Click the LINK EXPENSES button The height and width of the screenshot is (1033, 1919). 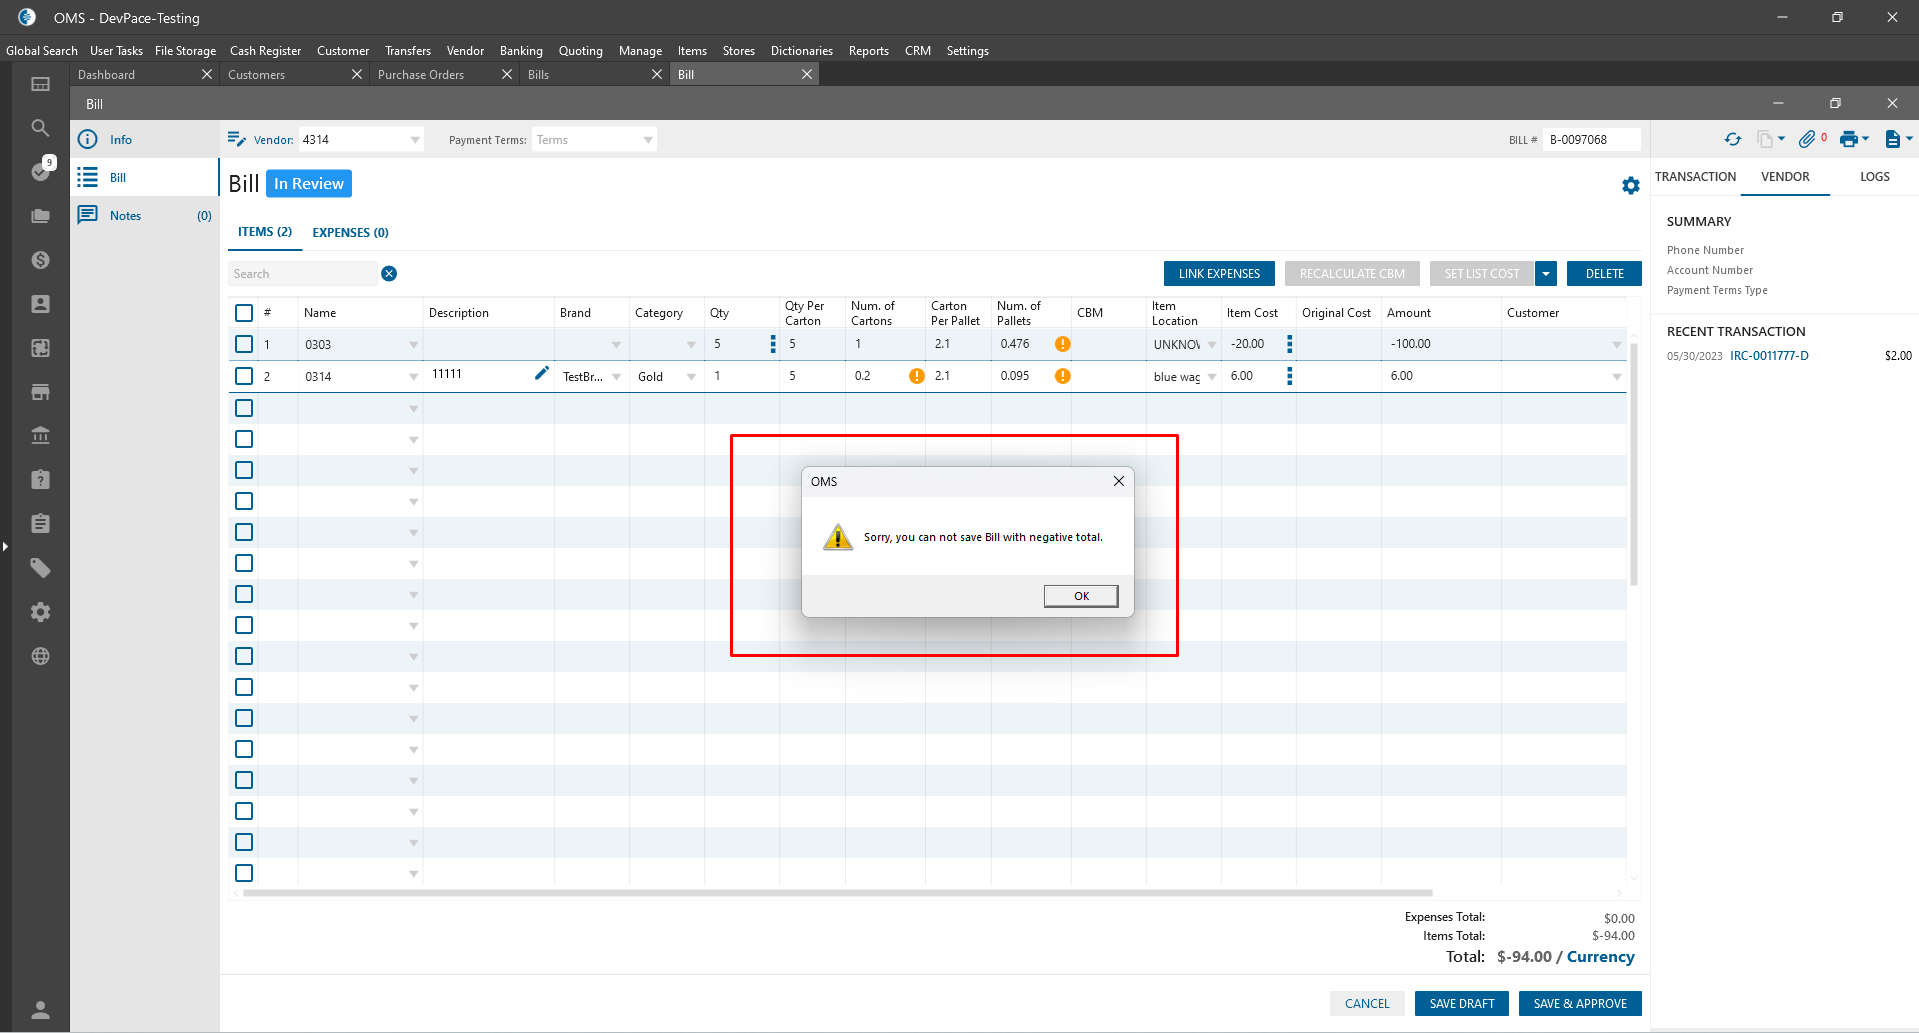click(1219, 274)
